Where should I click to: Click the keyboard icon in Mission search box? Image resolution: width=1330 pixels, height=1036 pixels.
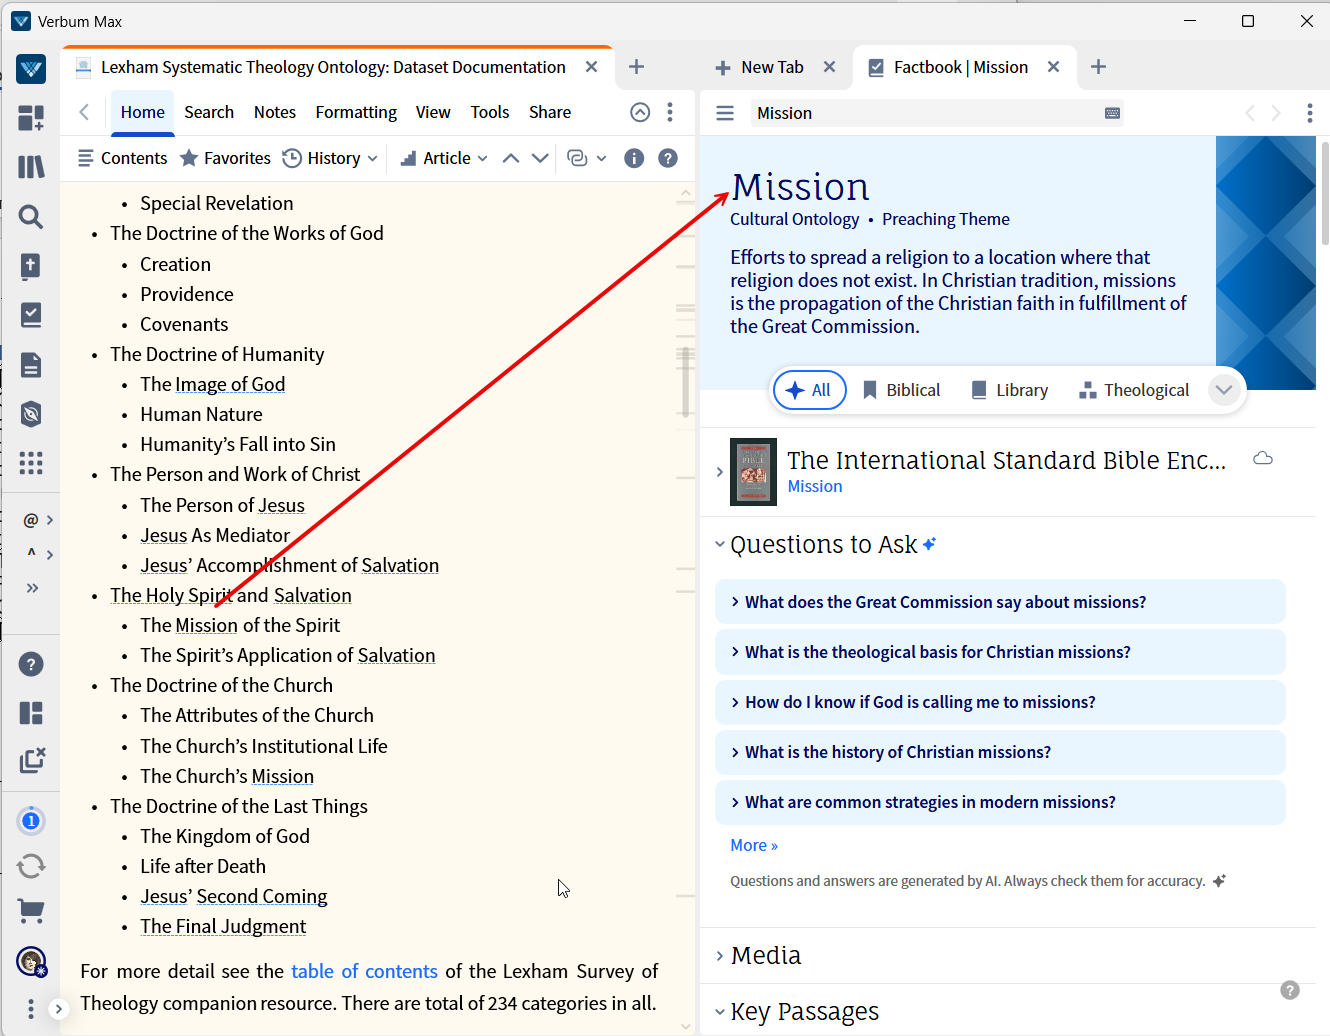tap(1112, 113)
